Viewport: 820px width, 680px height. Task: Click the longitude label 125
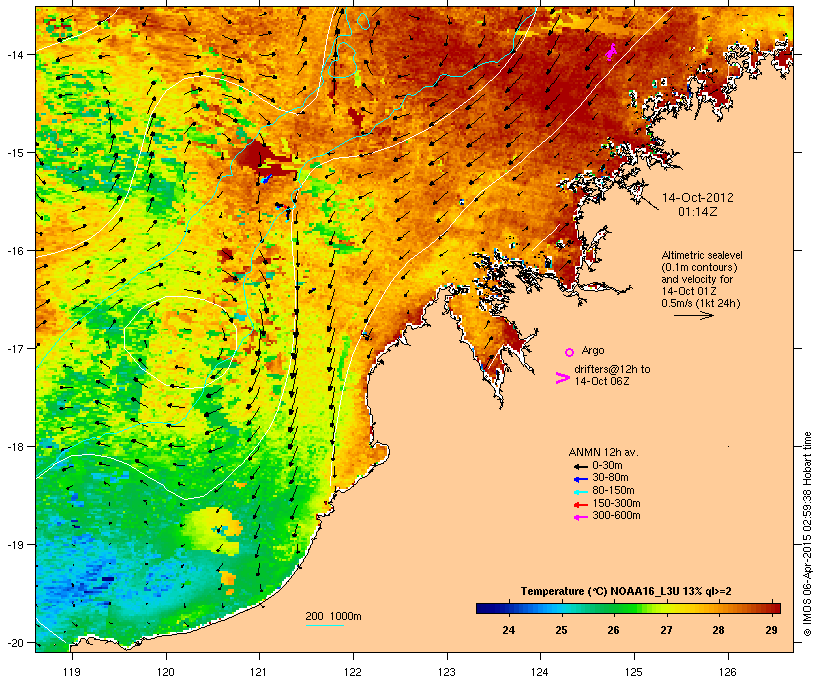[634, 672]
